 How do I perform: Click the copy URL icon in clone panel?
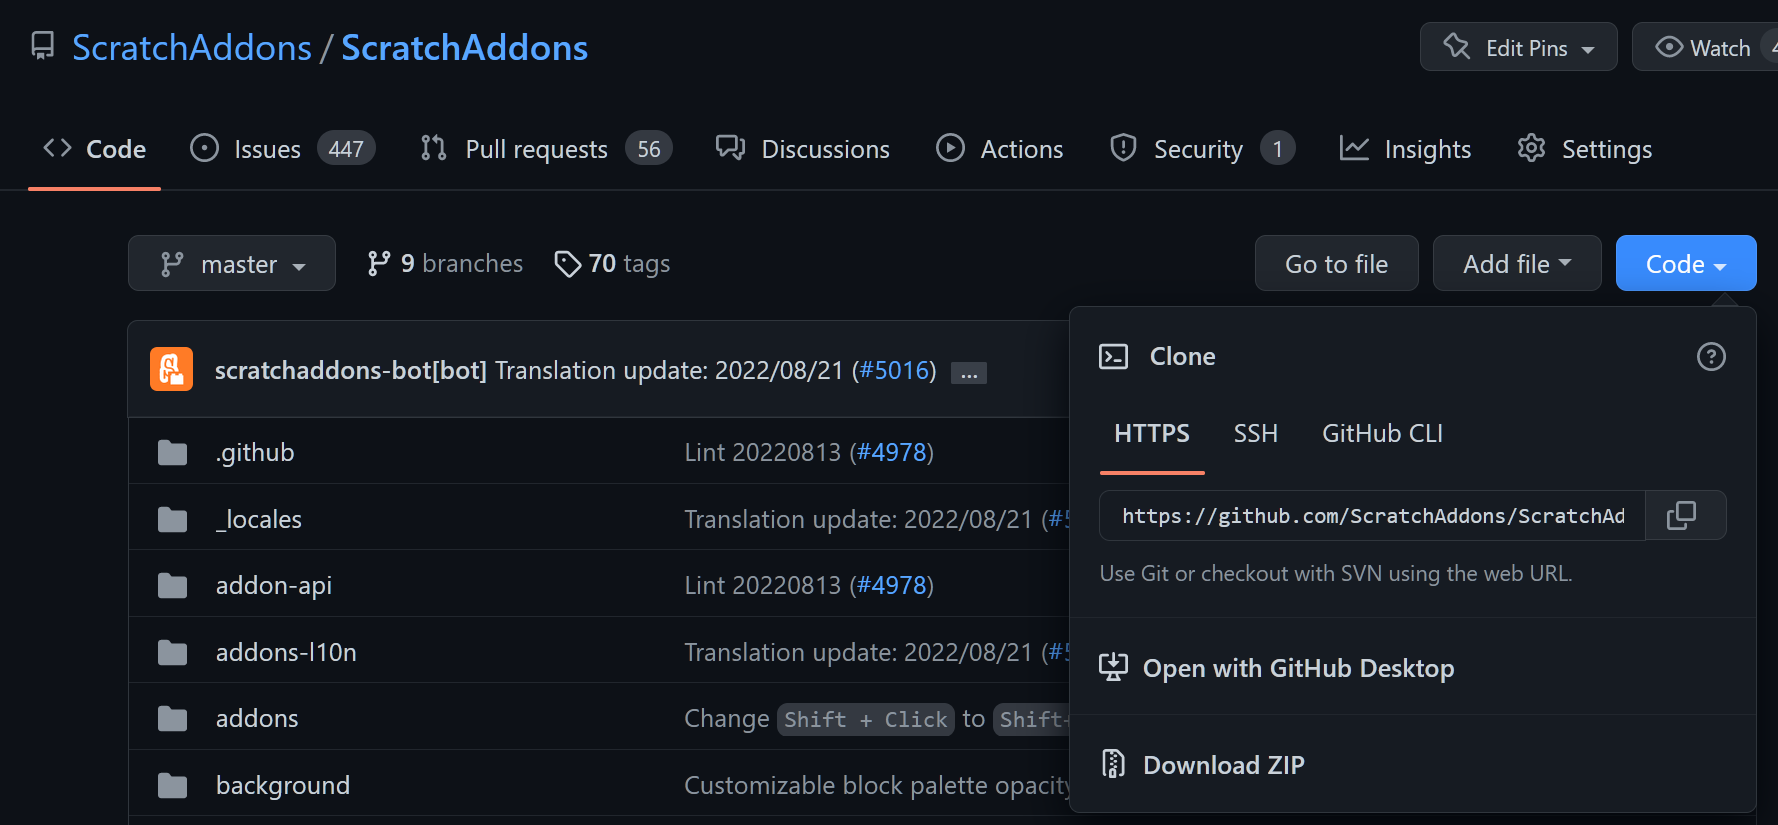coord(1683,515)
